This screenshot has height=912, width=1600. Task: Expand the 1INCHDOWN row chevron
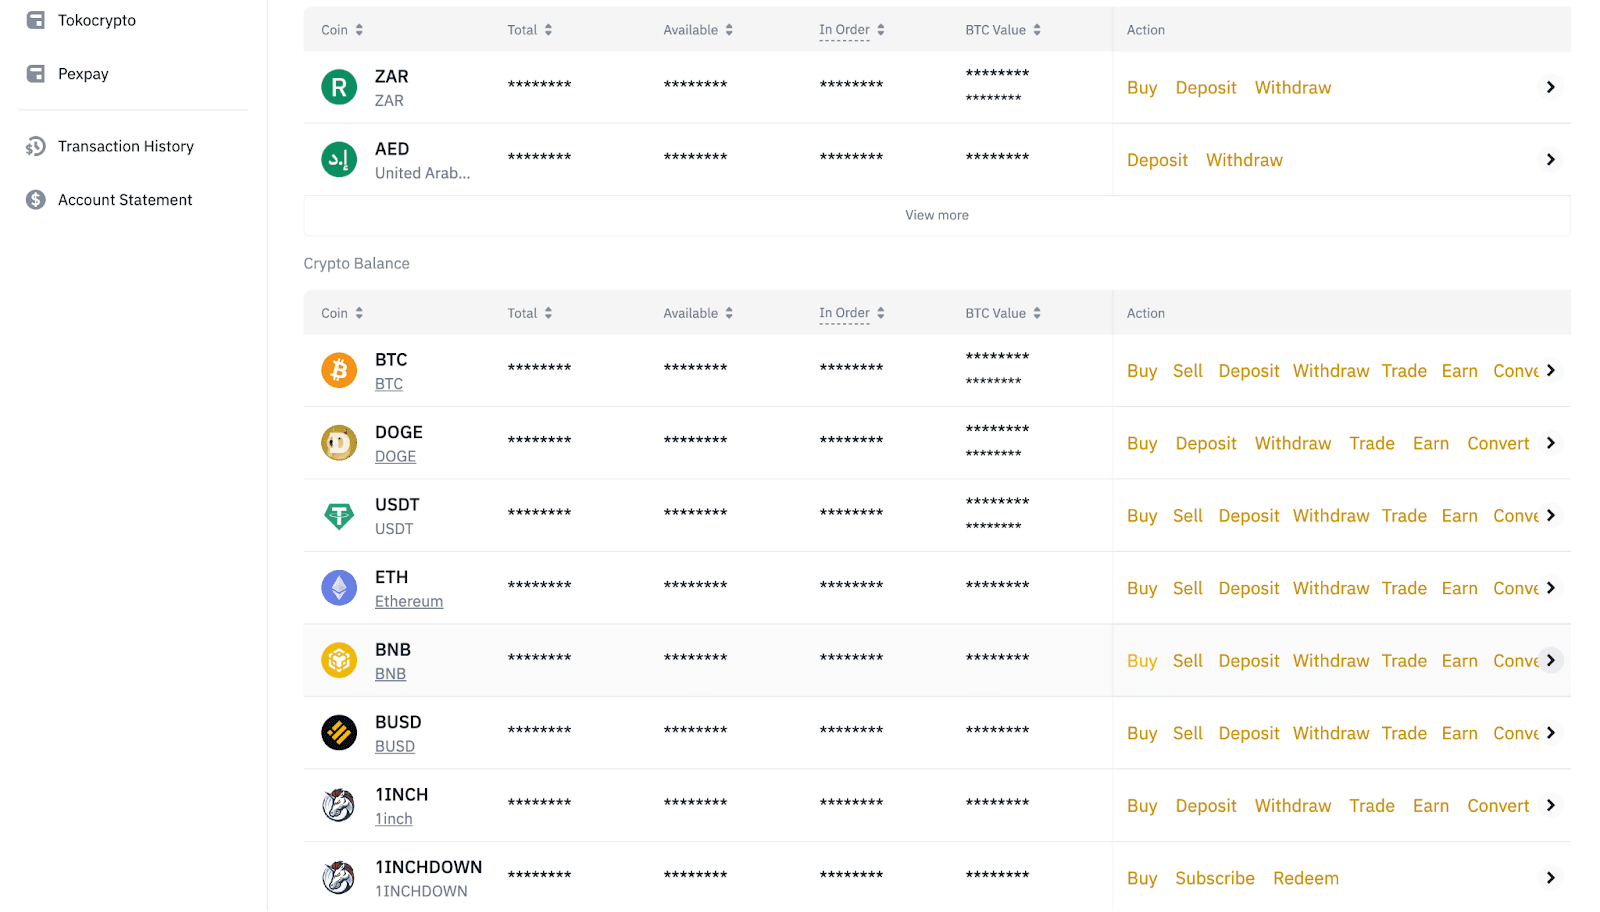(1550, 878)
